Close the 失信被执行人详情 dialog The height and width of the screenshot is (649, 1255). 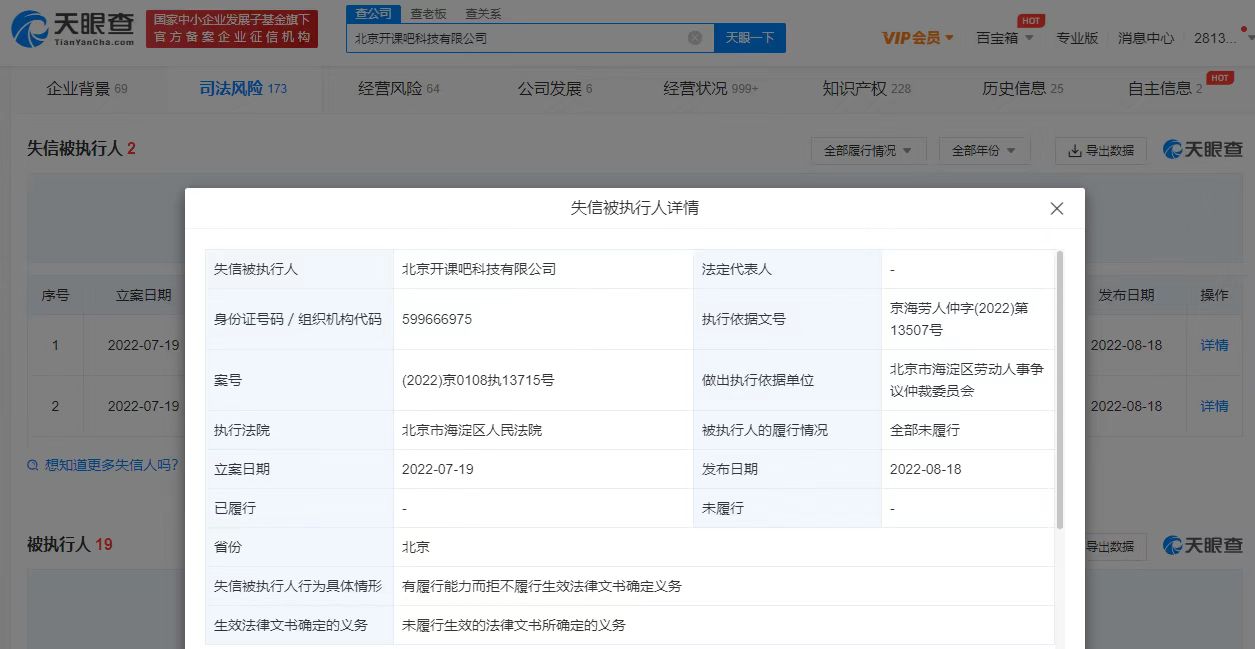tap(1056, 209)
